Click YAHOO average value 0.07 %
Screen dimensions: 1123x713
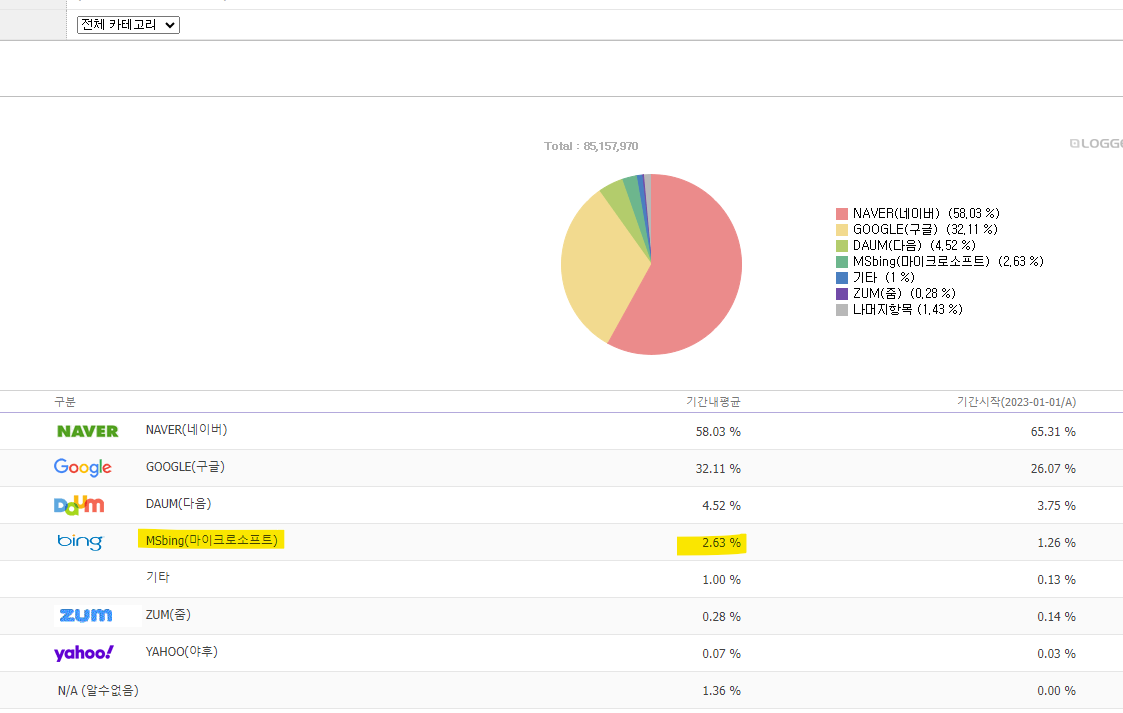[x=721, y=654]
